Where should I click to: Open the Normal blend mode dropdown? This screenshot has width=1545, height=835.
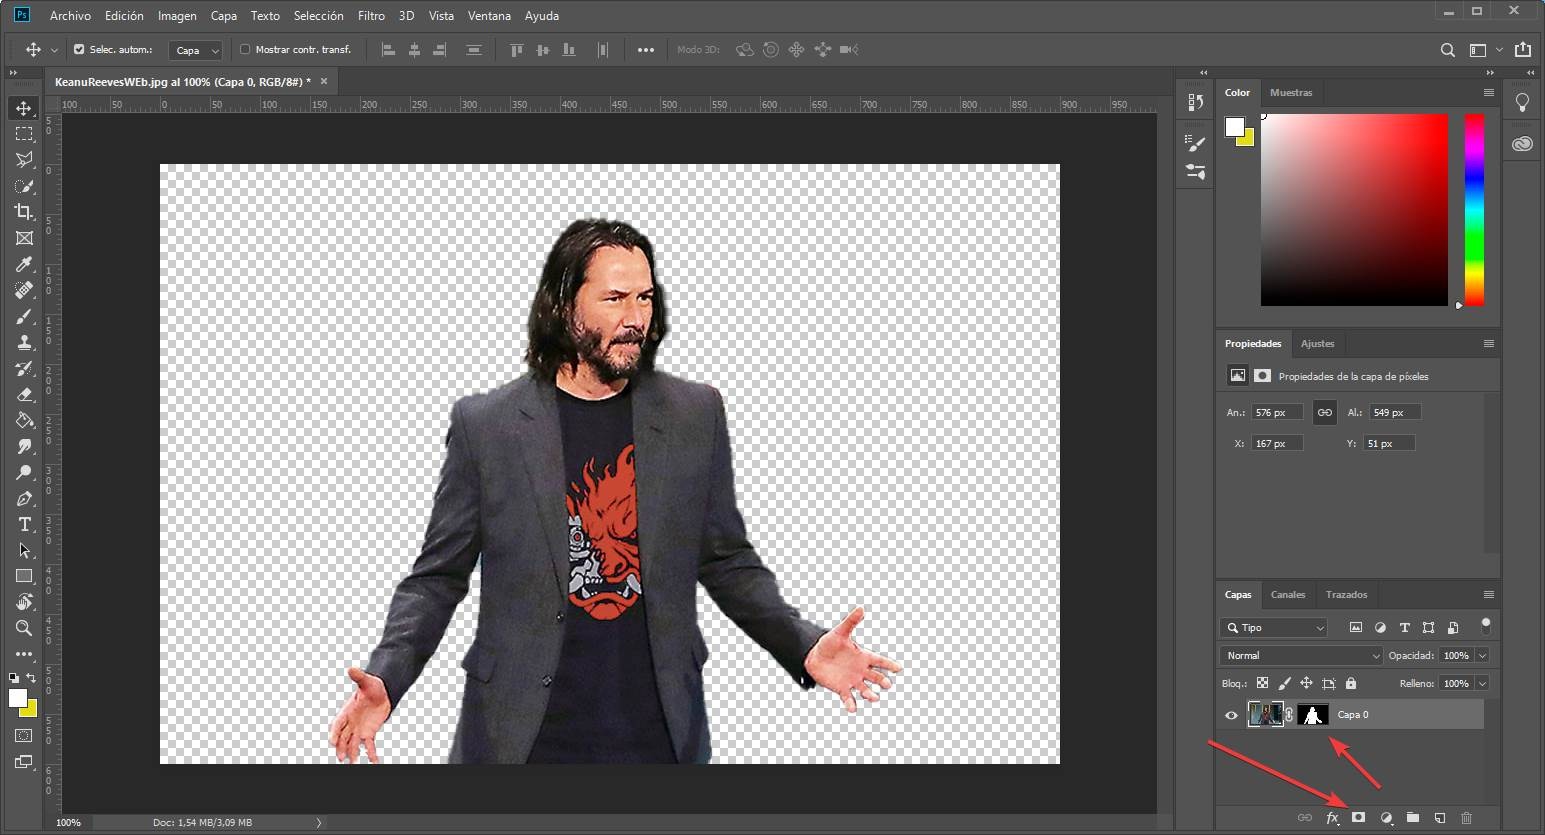pos(1301,656)
